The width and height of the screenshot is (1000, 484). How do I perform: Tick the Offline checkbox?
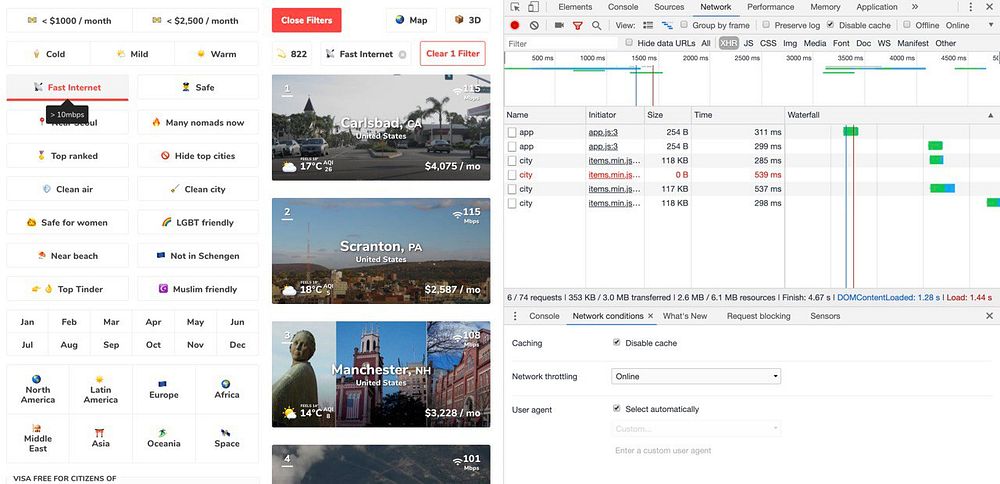(907, 25)
